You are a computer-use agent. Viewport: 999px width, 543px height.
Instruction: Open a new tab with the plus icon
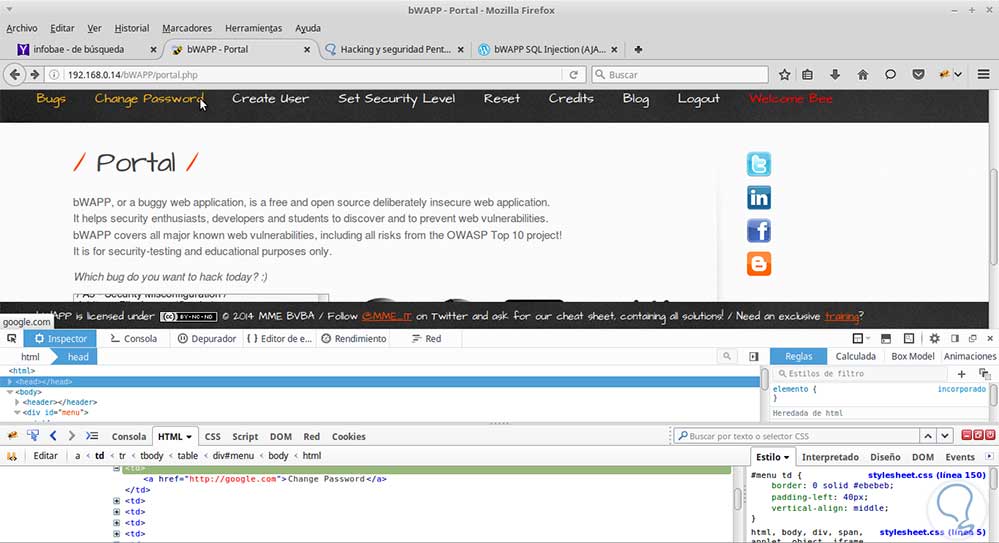tap(638, 49)
